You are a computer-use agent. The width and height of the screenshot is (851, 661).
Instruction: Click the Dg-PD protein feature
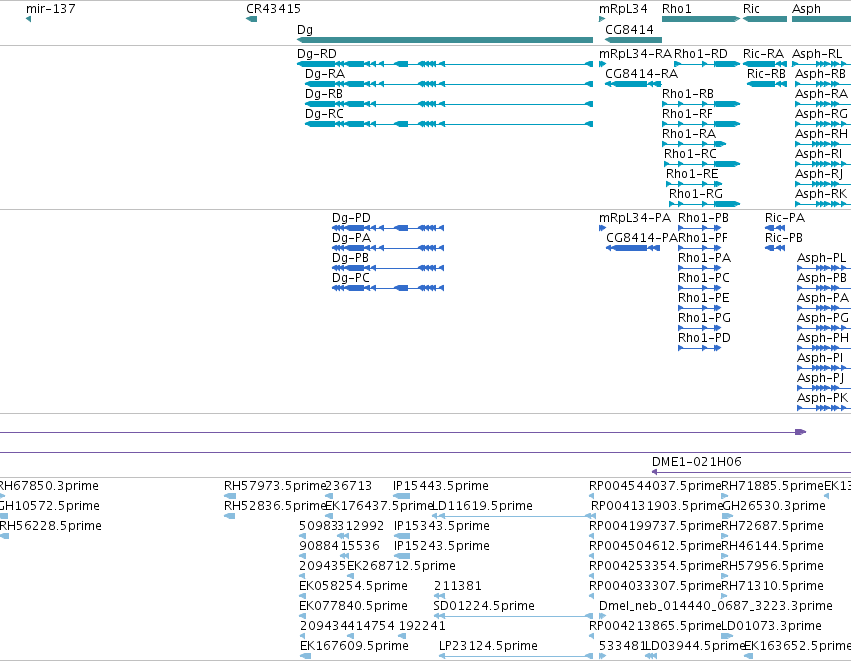point(388,228)
